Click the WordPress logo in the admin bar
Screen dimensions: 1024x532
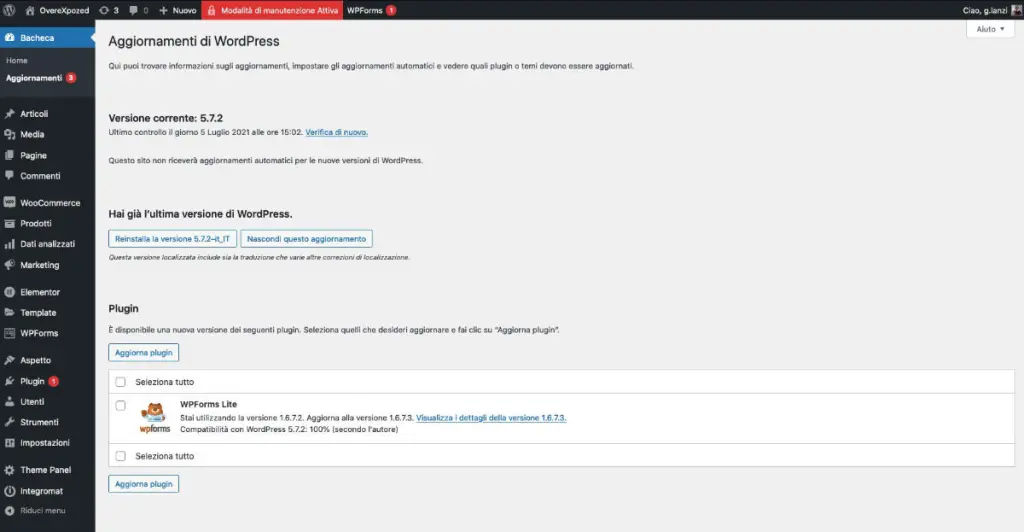[9, 10]
